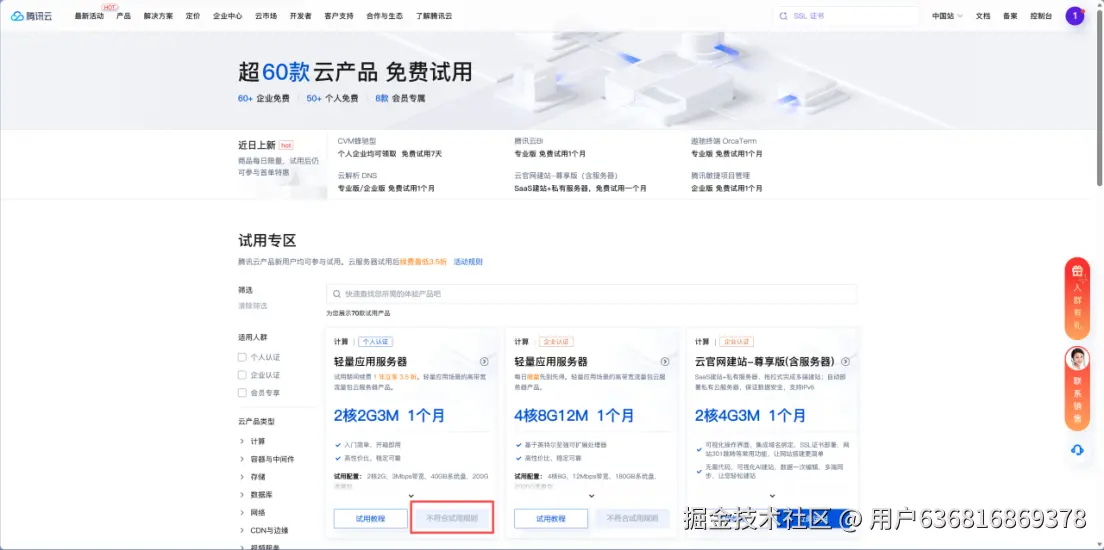Check the 个人认证 filter checkbox
Image resolution: width=1104 pixels, height=550 pixels.
tap(242, 357)
